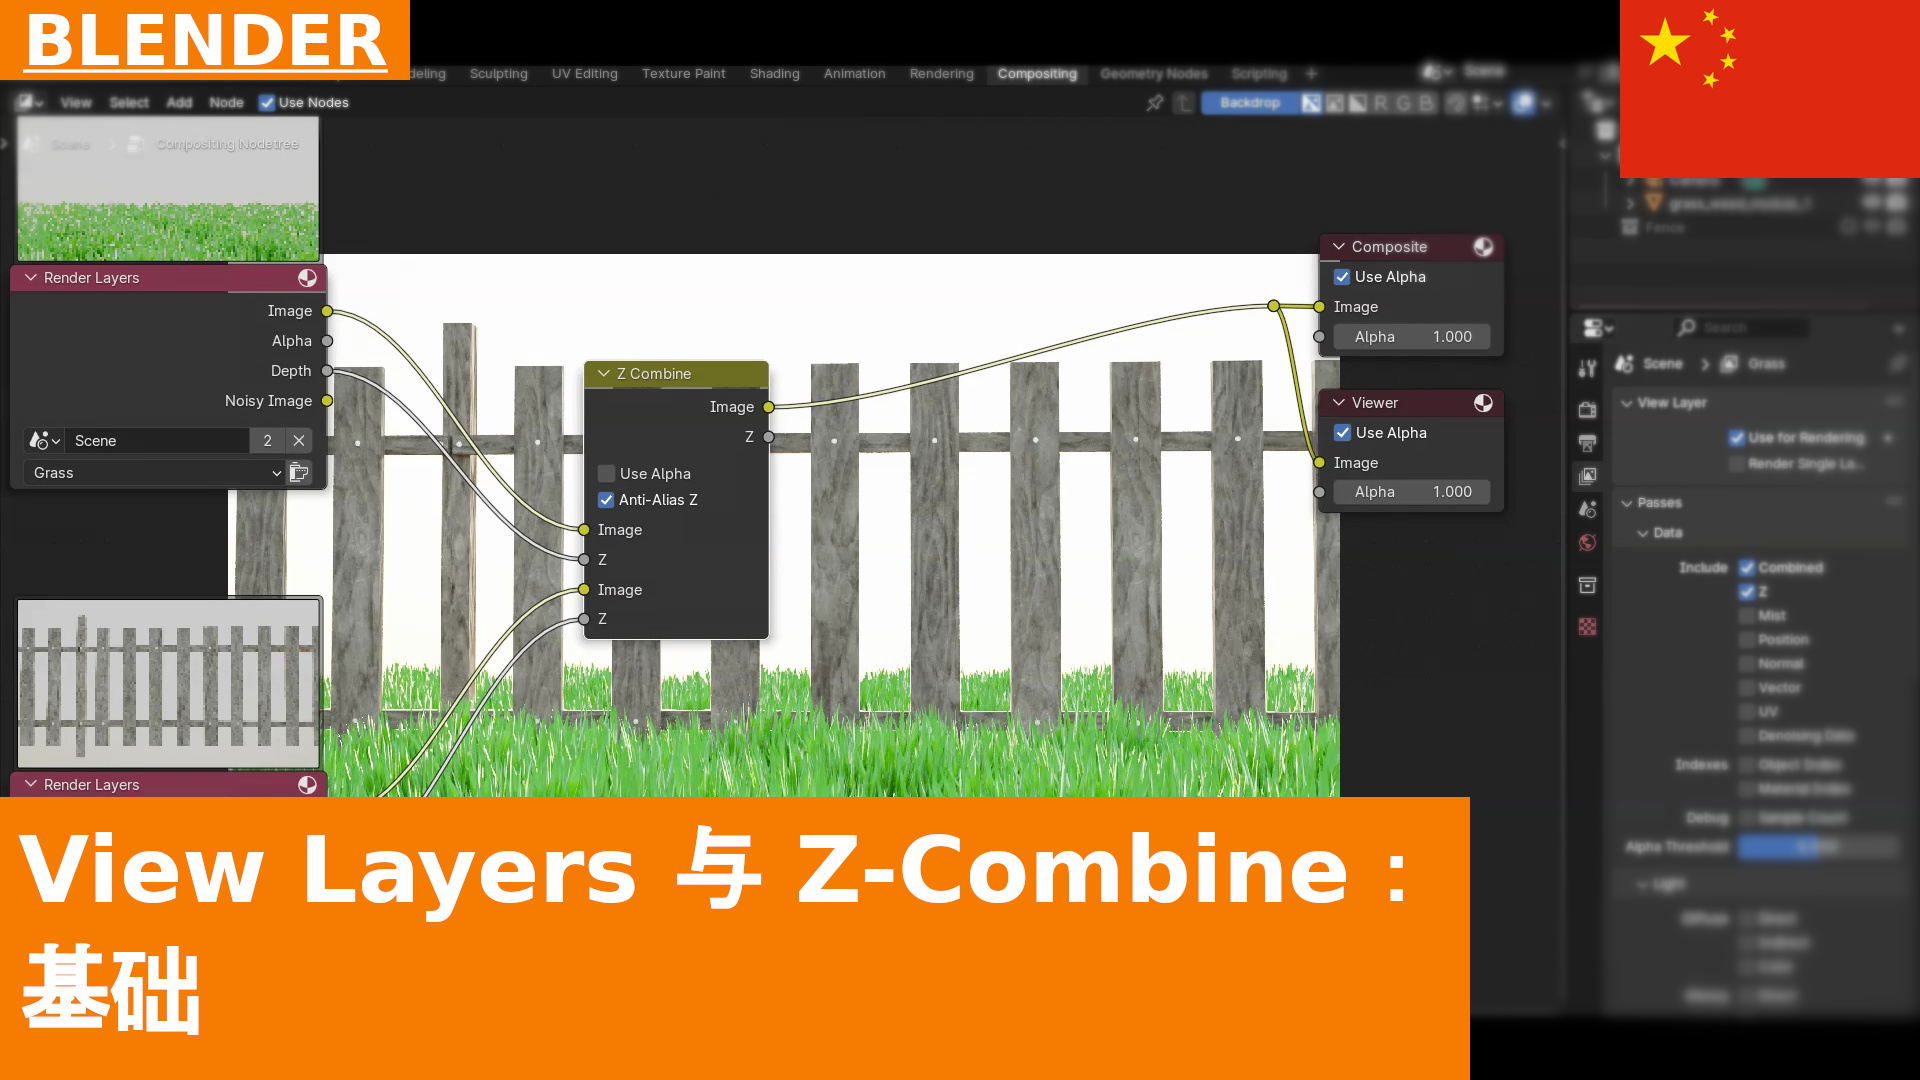Toggle Use for Rendering checkbox
The image size is (1920, 1080).
click(x=1737, y=438)
